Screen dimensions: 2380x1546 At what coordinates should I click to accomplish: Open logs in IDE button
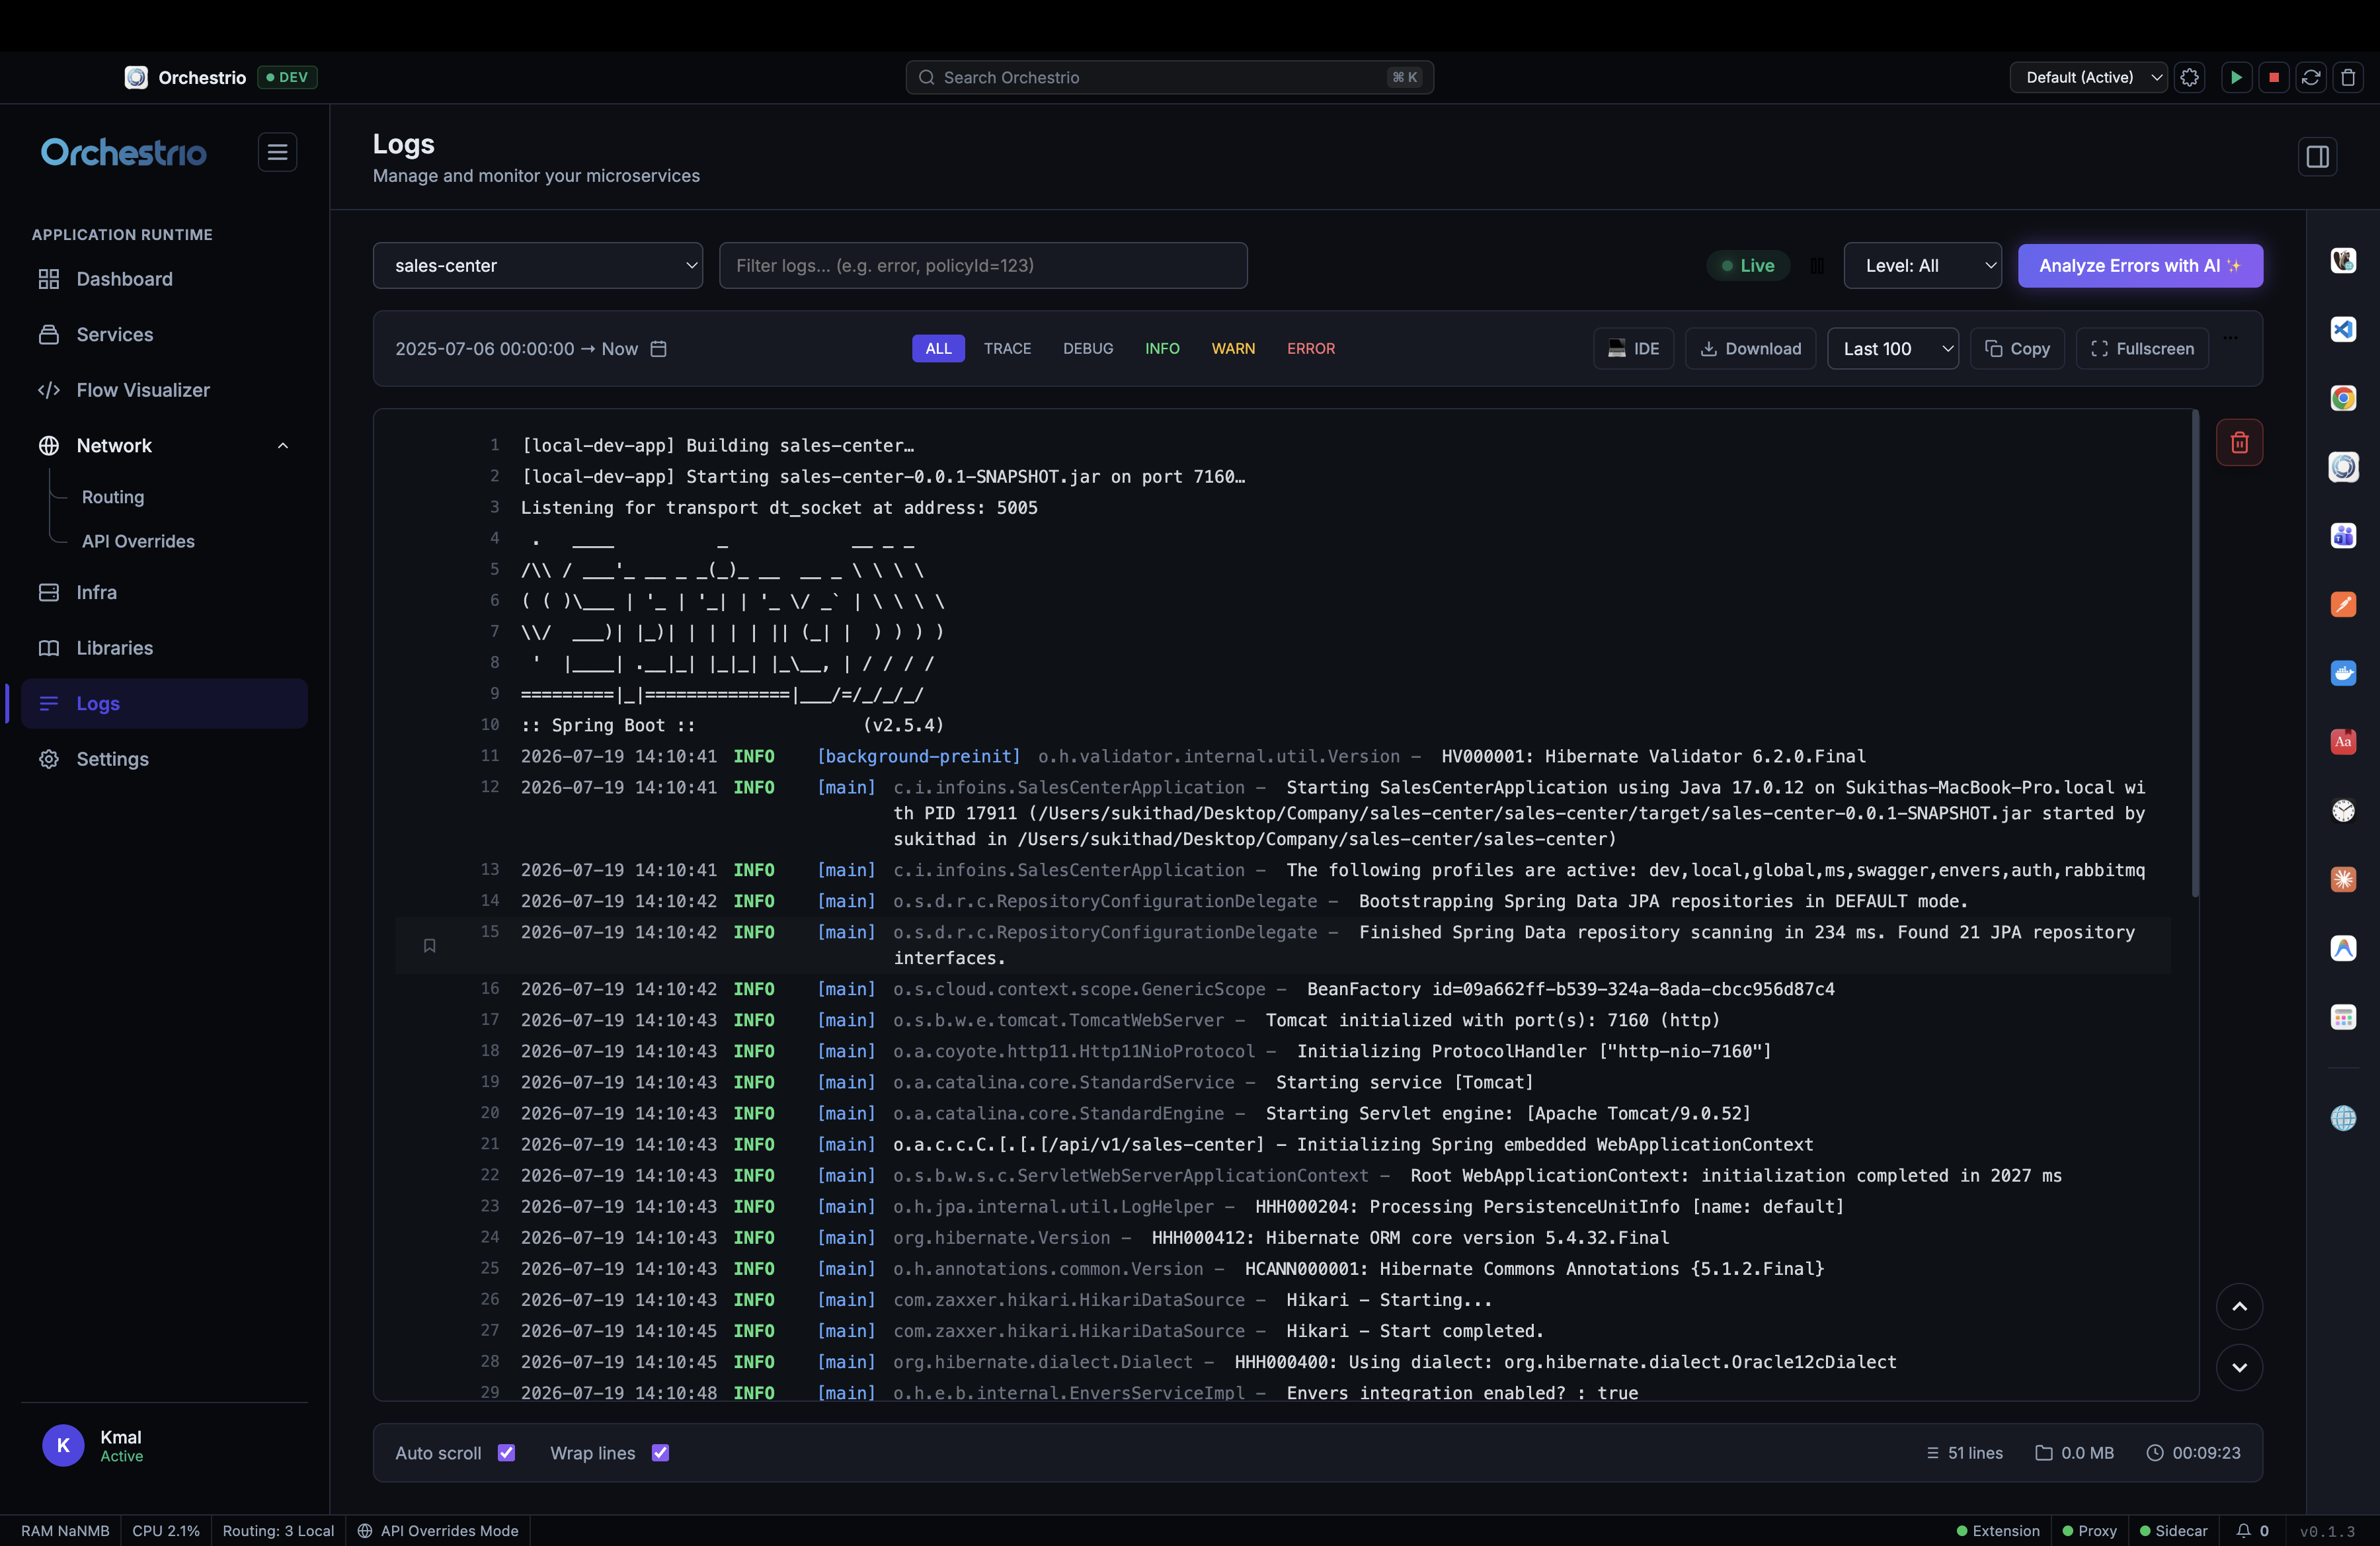[1633, 349]
